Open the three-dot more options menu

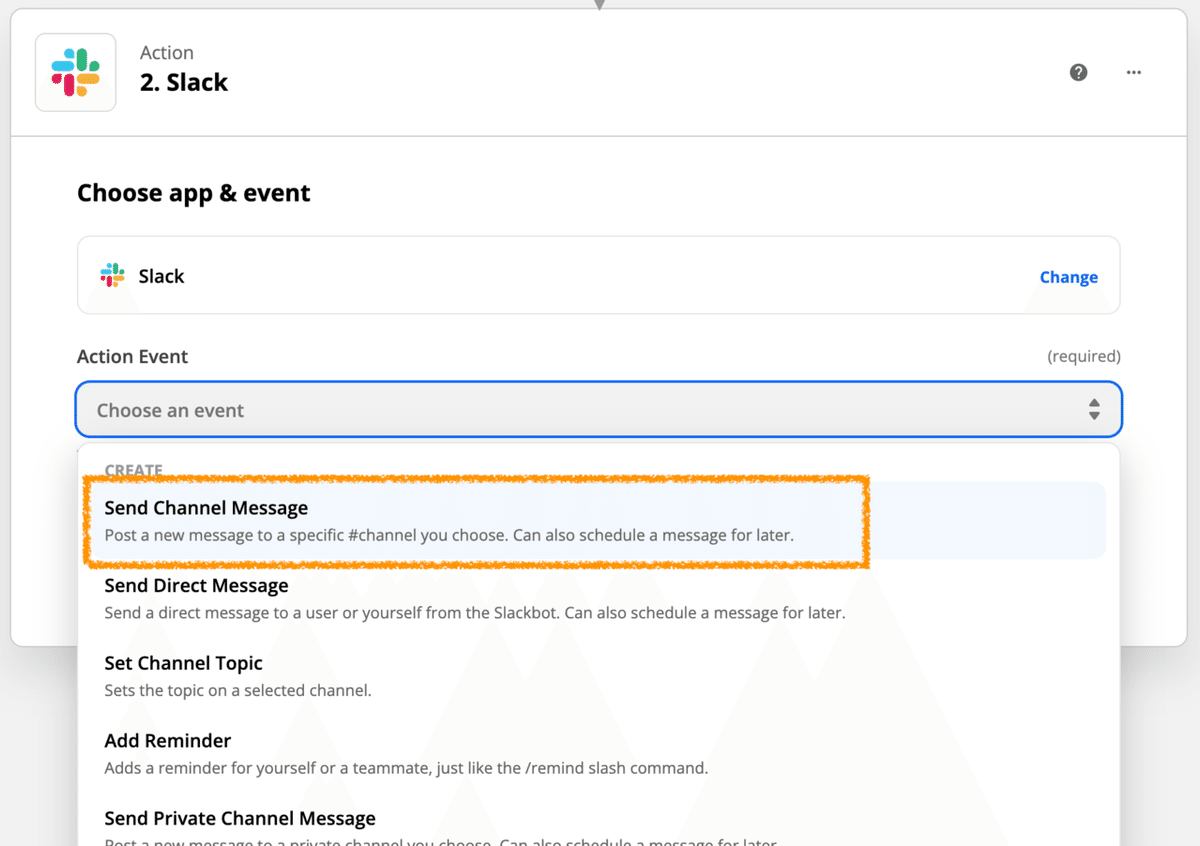point(1133,72)
